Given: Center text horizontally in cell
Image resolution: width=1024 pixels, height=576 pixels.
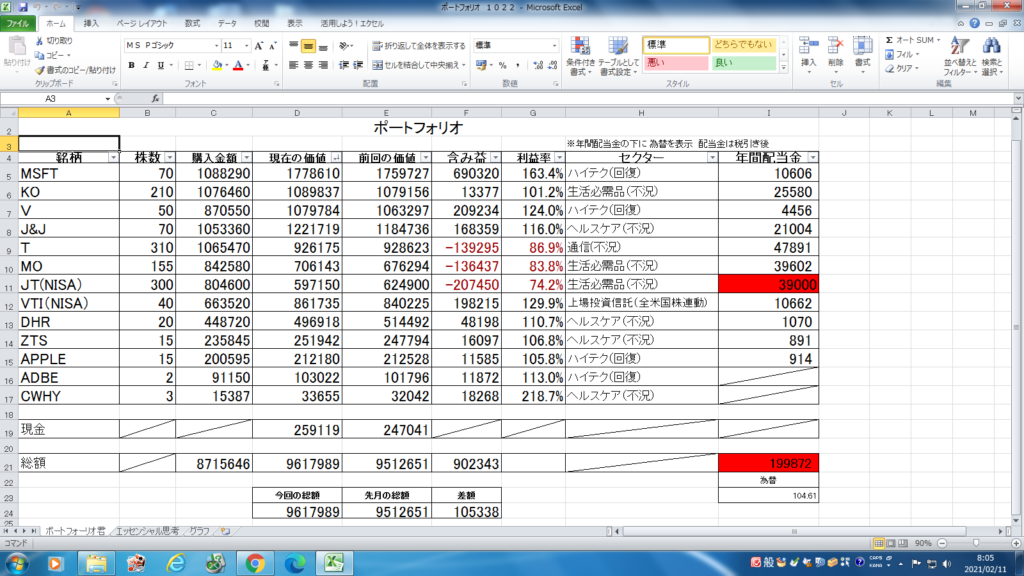Looking at the screenshot, I should 308,65.
